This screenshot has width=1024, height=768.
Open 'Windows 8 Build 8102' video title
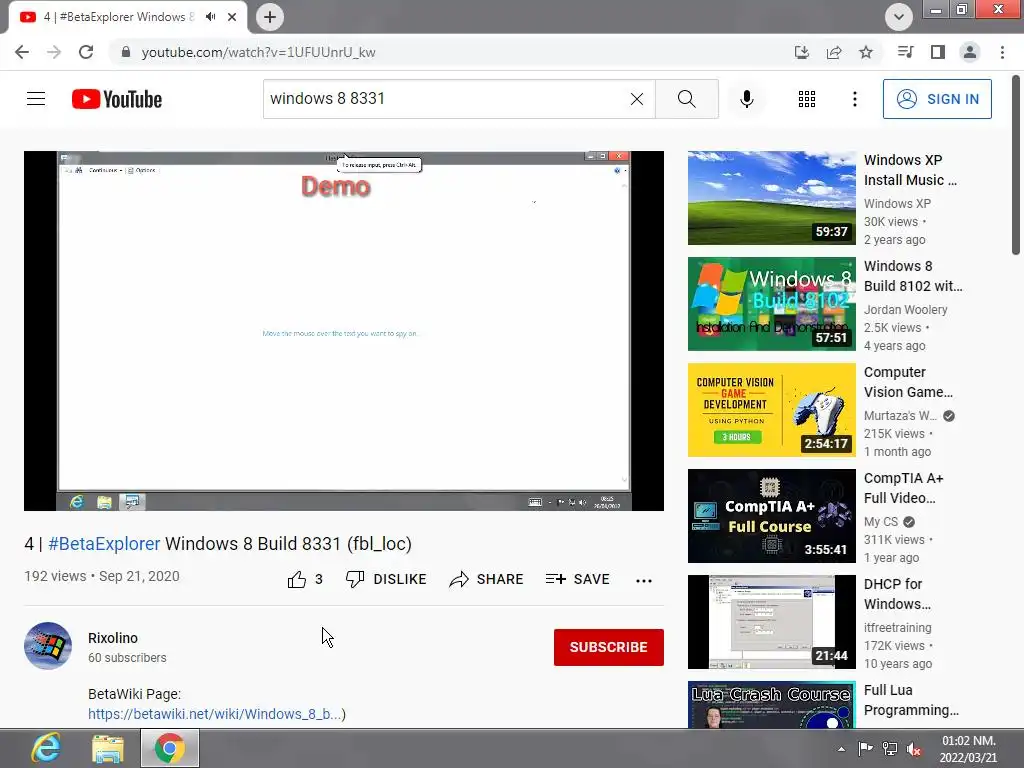(x=913, y=276)
